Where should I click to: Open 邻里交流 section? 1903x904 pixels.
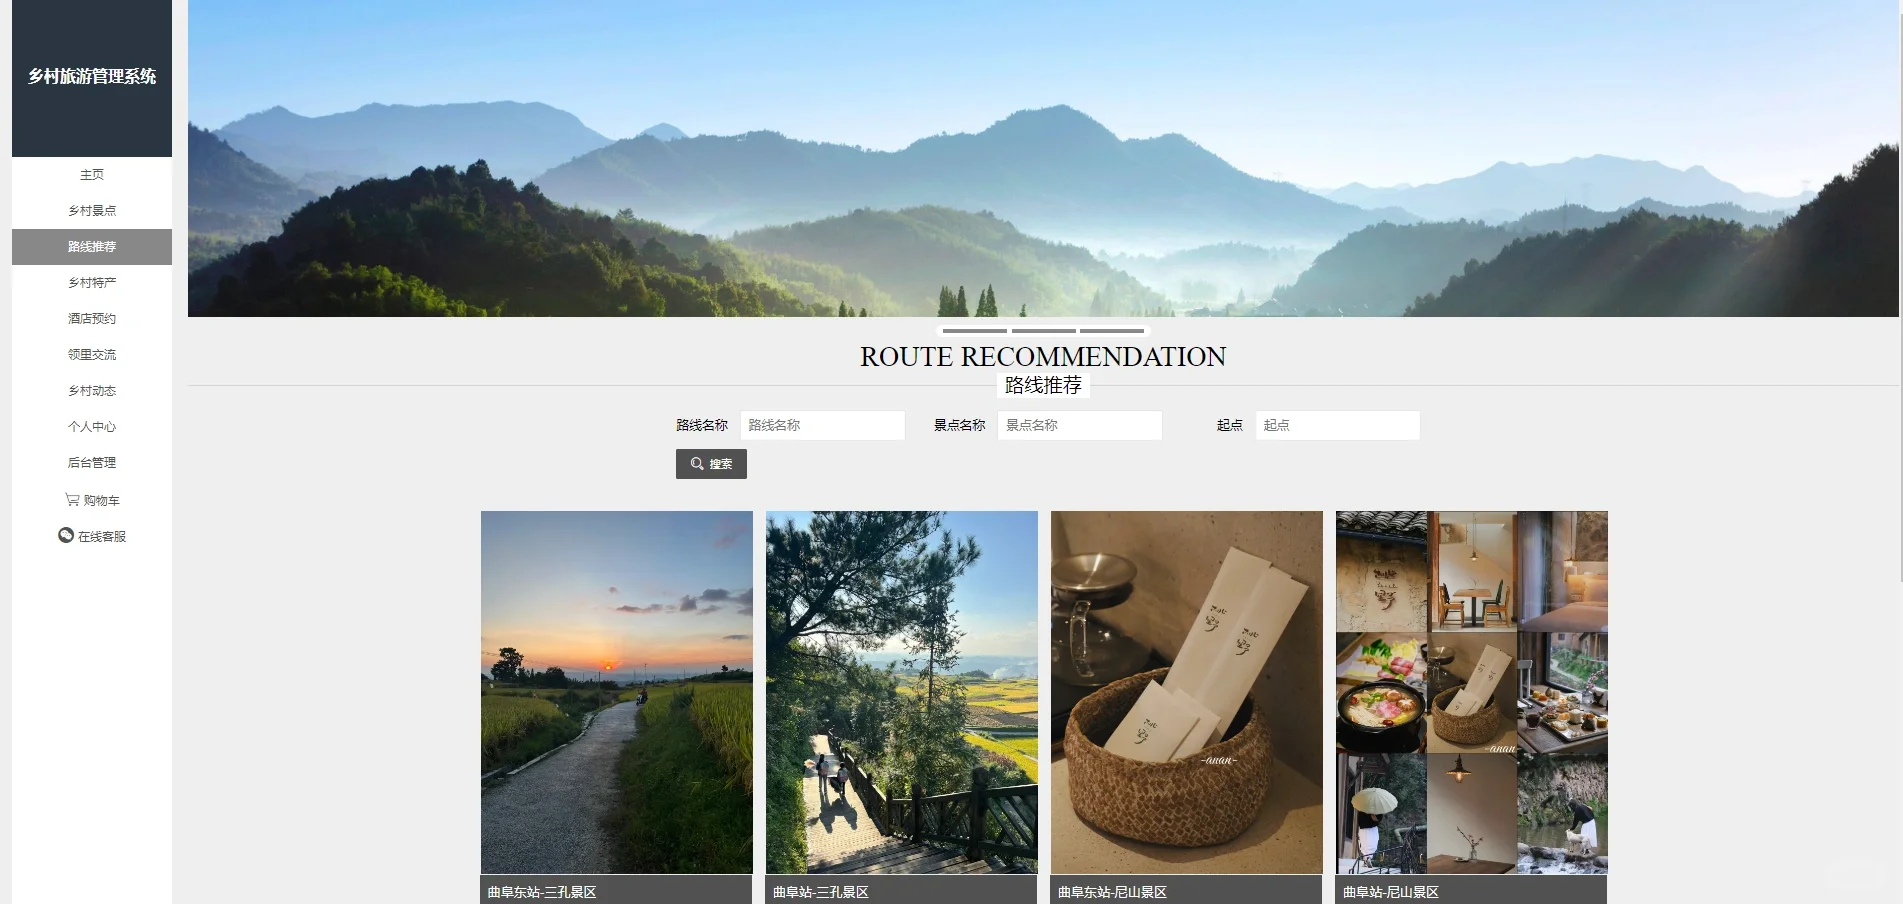(x=92, y=355)
